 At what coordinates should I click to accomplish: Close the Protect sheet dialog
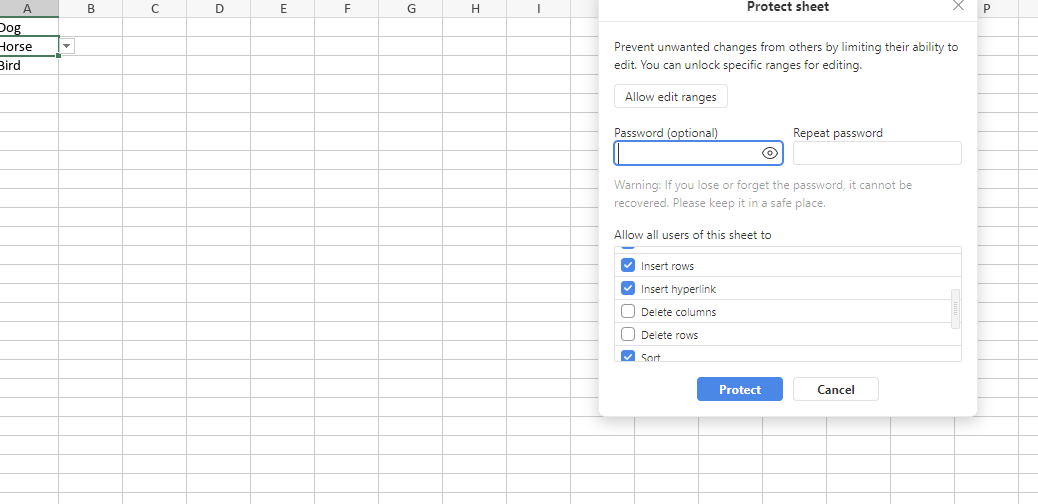[x=958, y=6]
